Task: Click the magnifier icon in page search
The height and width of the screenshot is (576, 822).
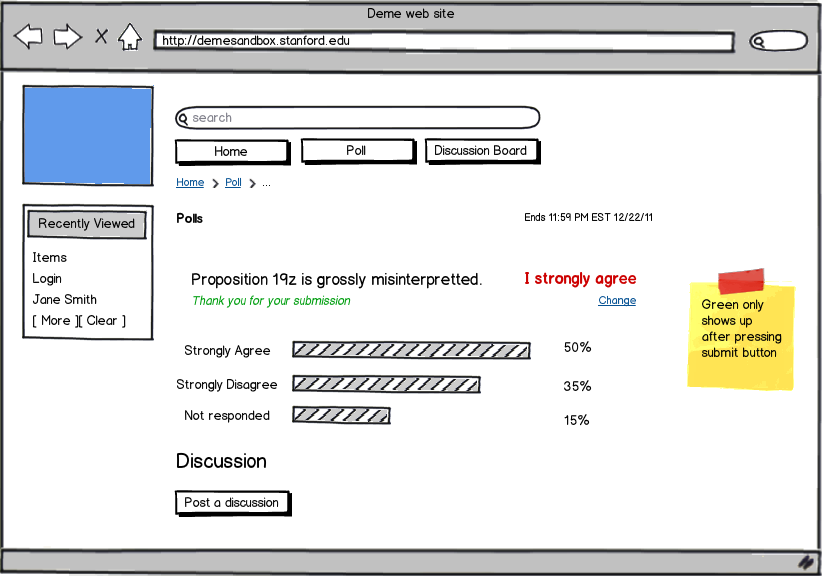Action: click(183, 119)
